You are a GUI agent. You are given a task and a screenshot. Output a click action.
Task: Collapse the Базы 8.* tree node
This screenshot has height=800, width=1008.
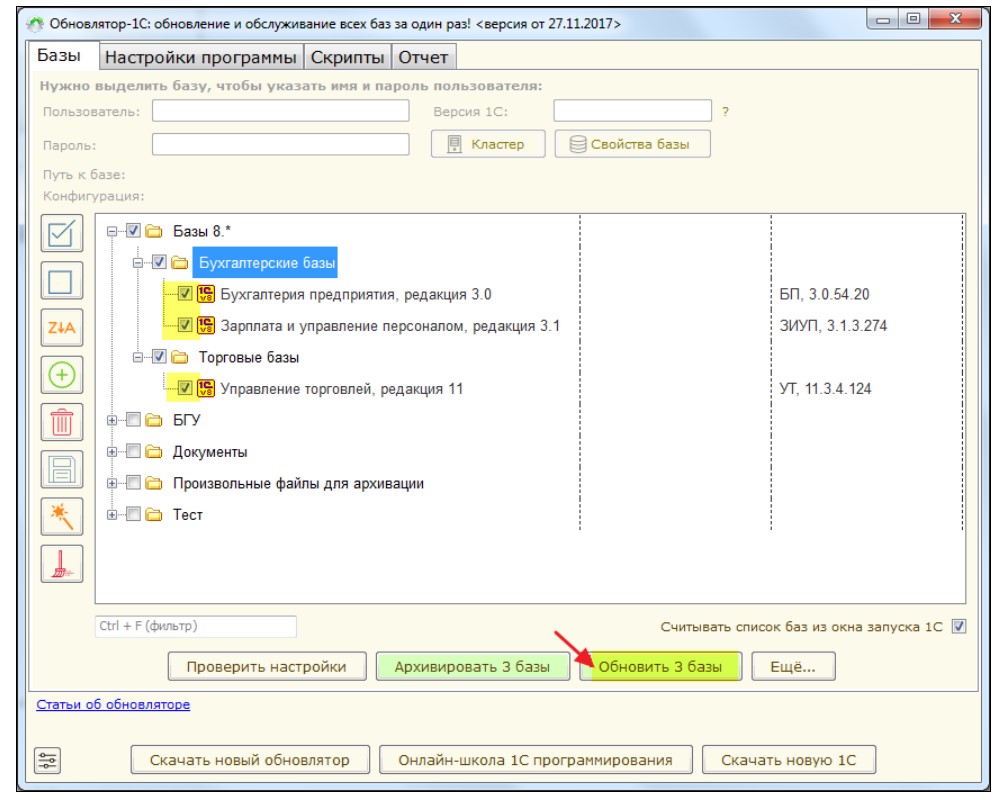[x=112, y=231]
